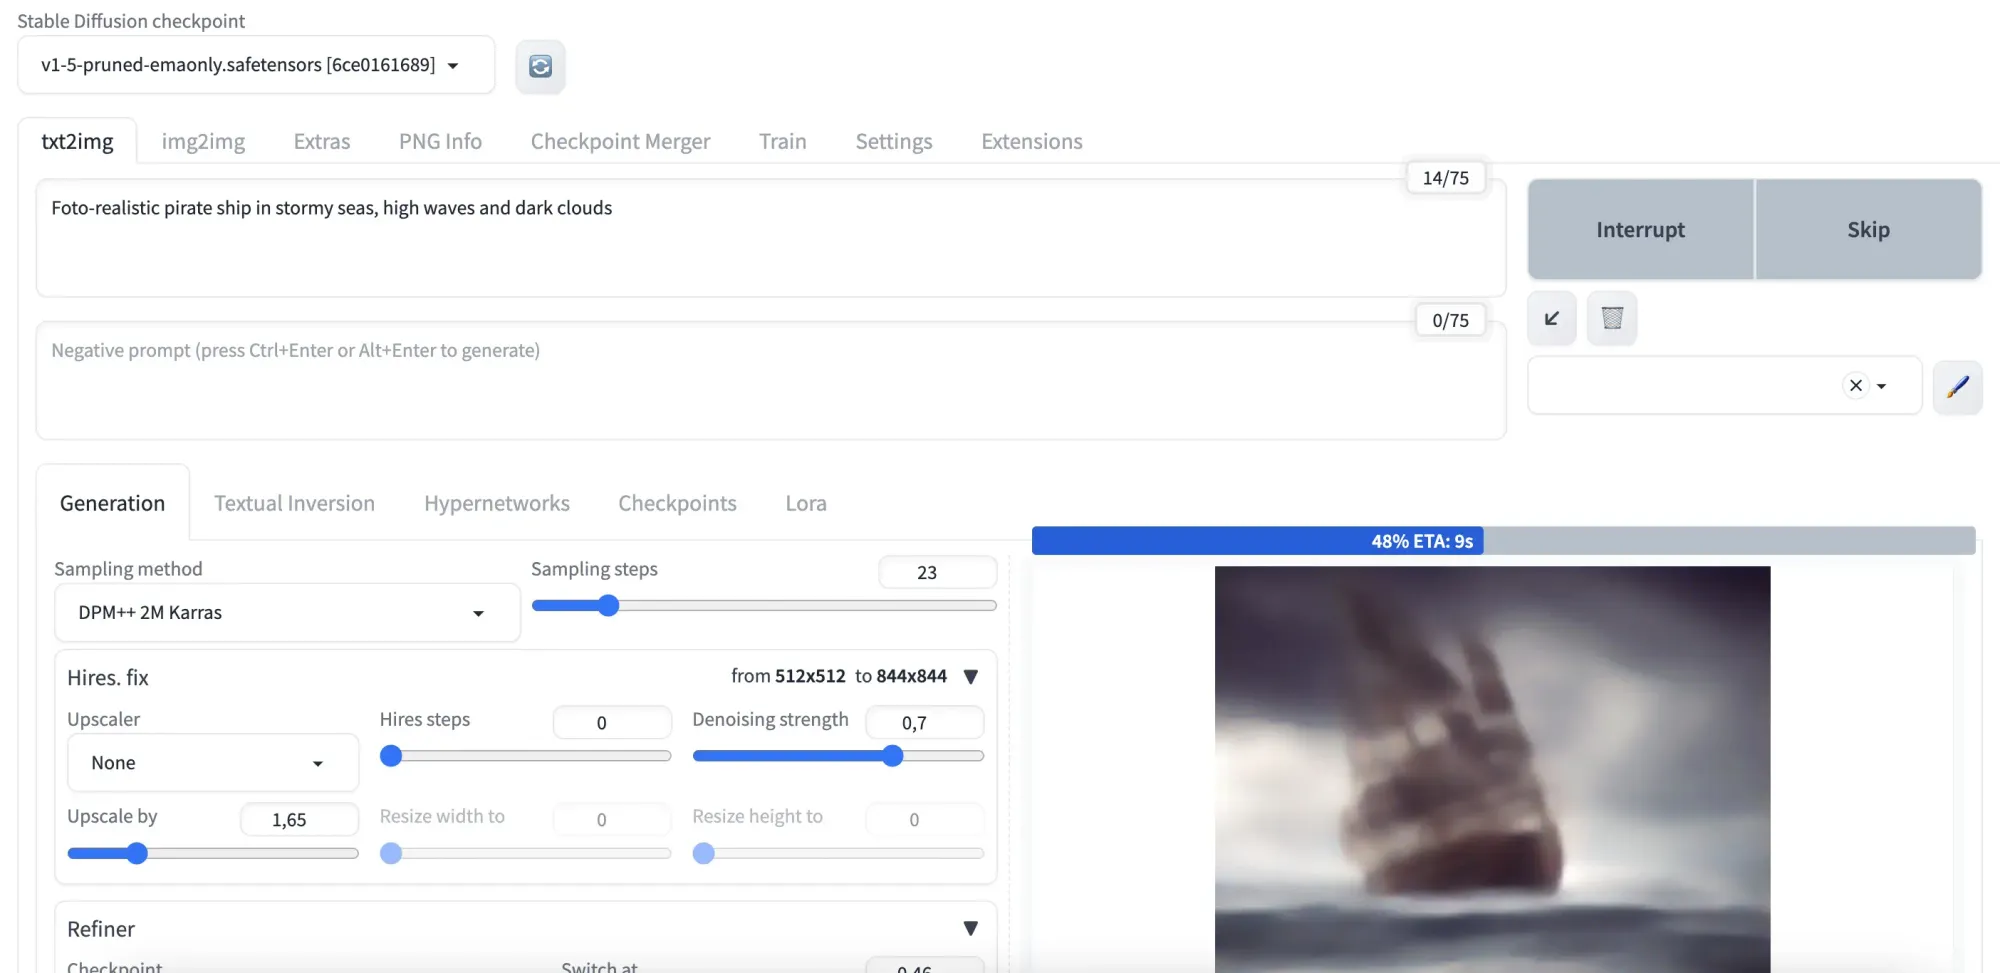
Task: Refresh the Stable Diffusion checkpoint list
Action: point(540,66)
